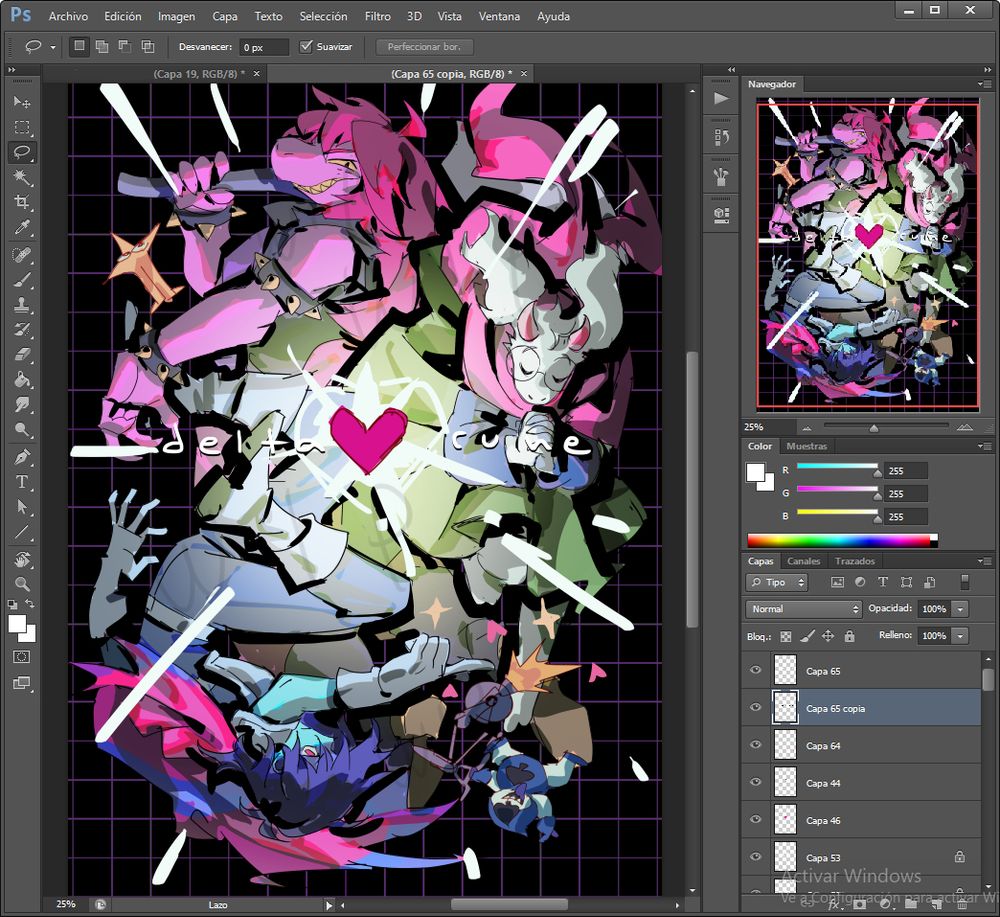The width and height of the screenshot is (1000, 917).
Task: Choose Intersect with selection mode
Action: point(148,46)
